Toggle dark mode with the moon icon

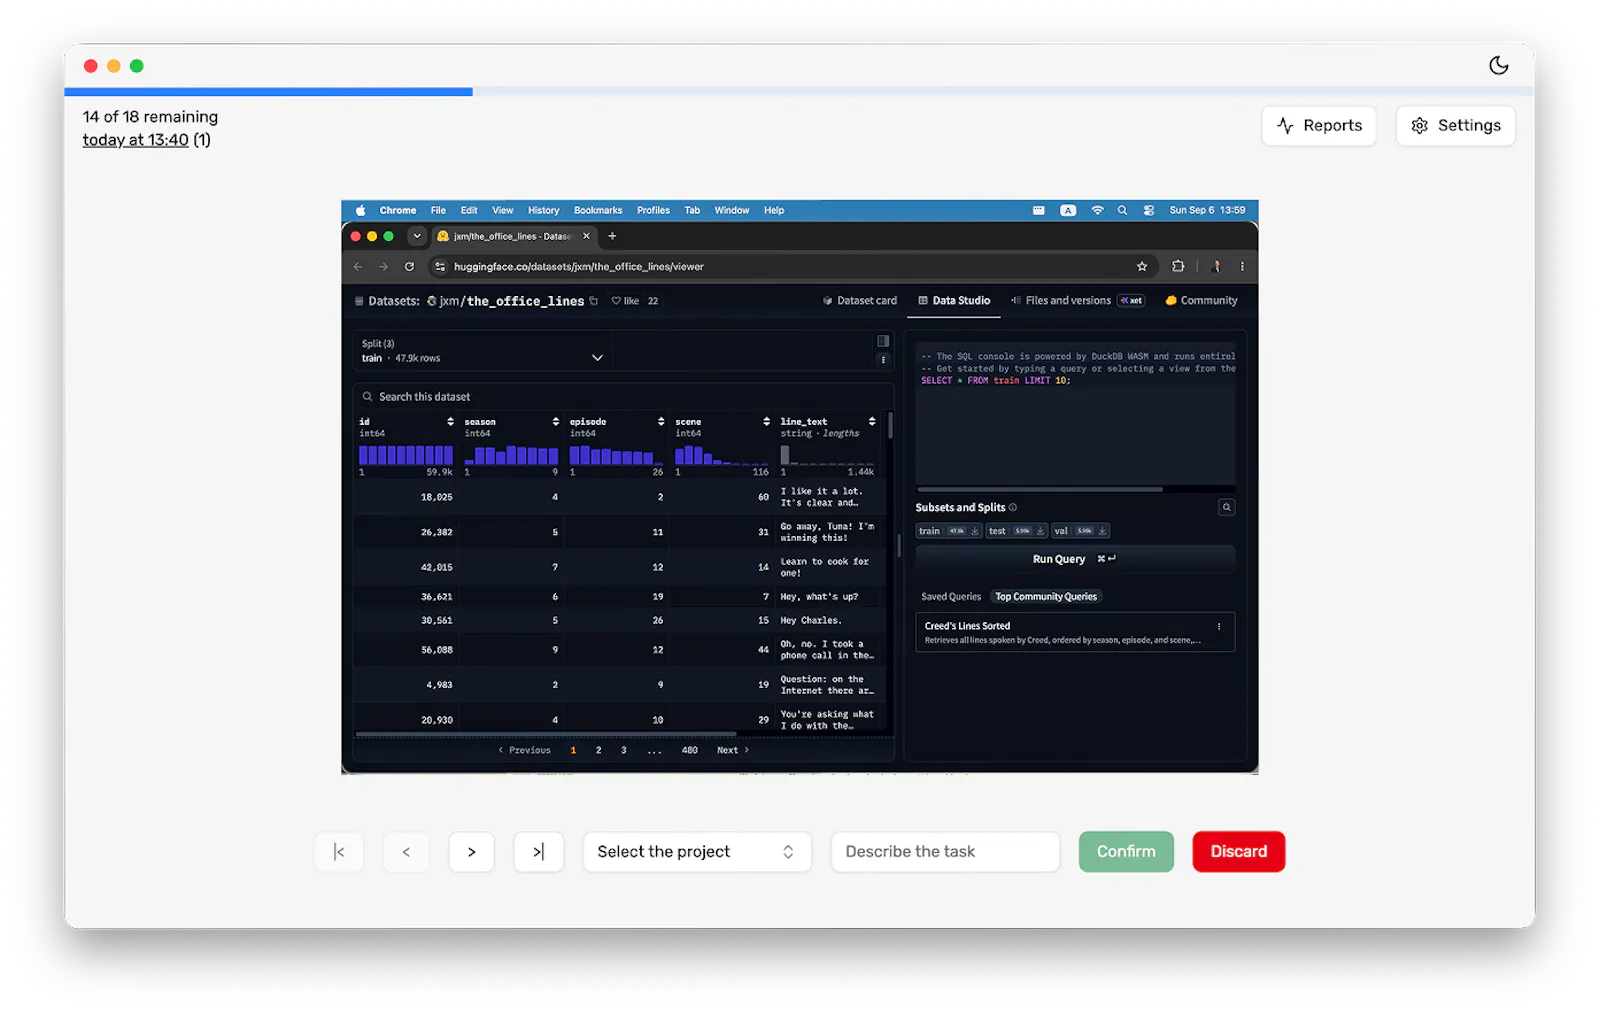pos(1498,65)
